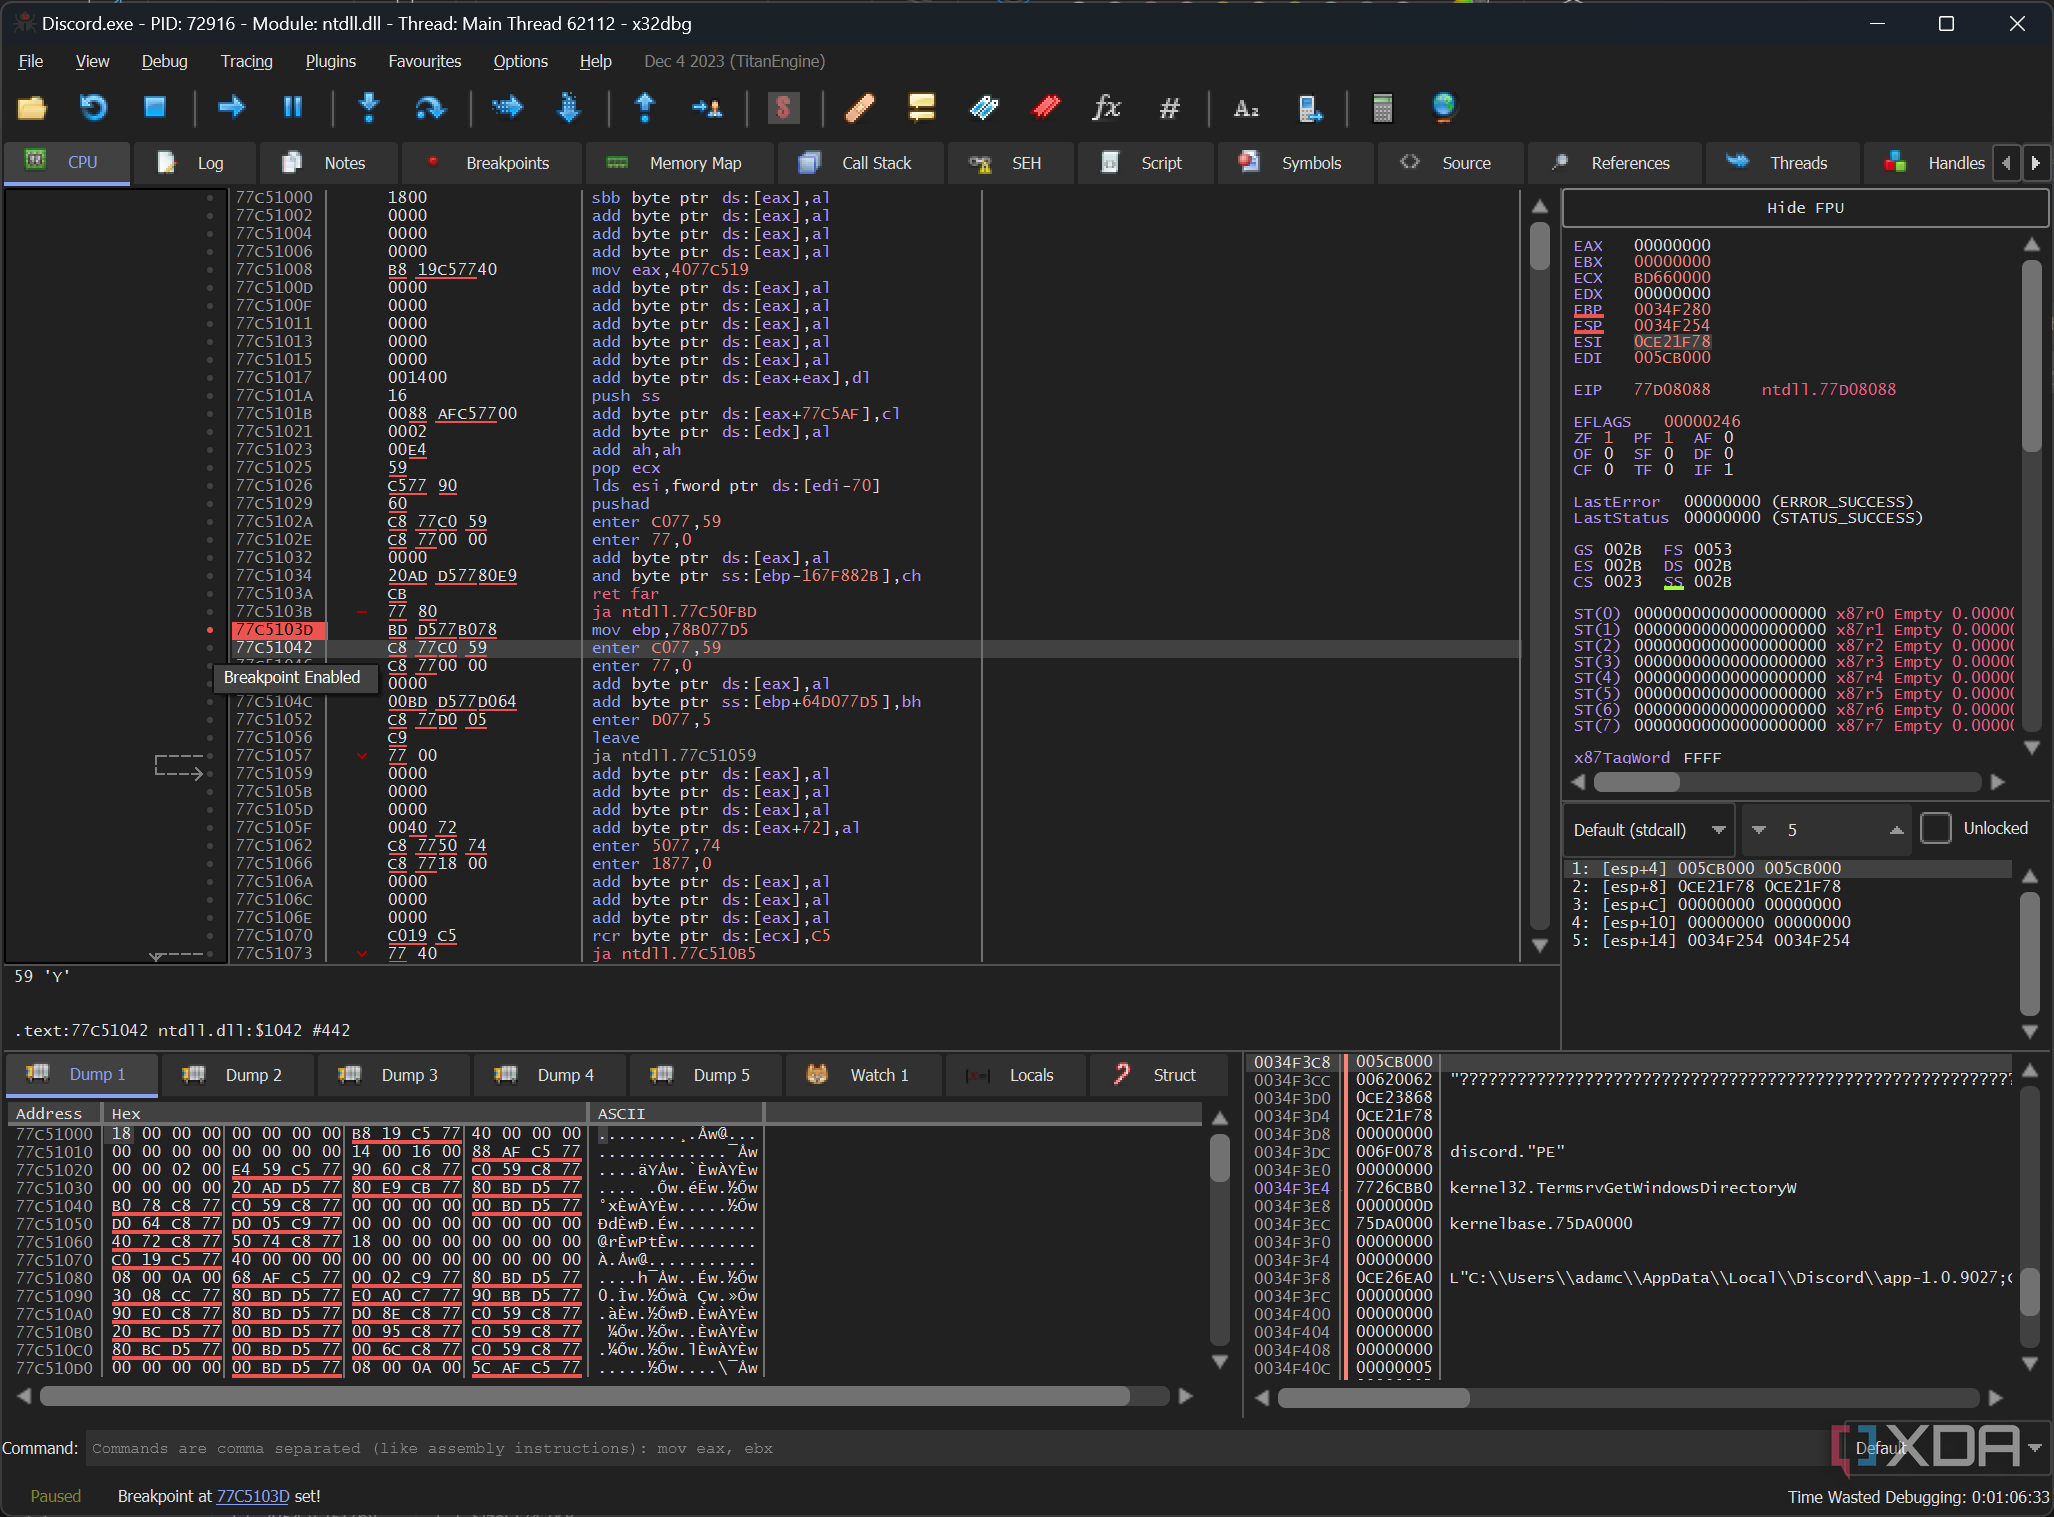Click the Restart debuggee icon
This screenshot has width=2054, height=1517.
tap(93, 107)
